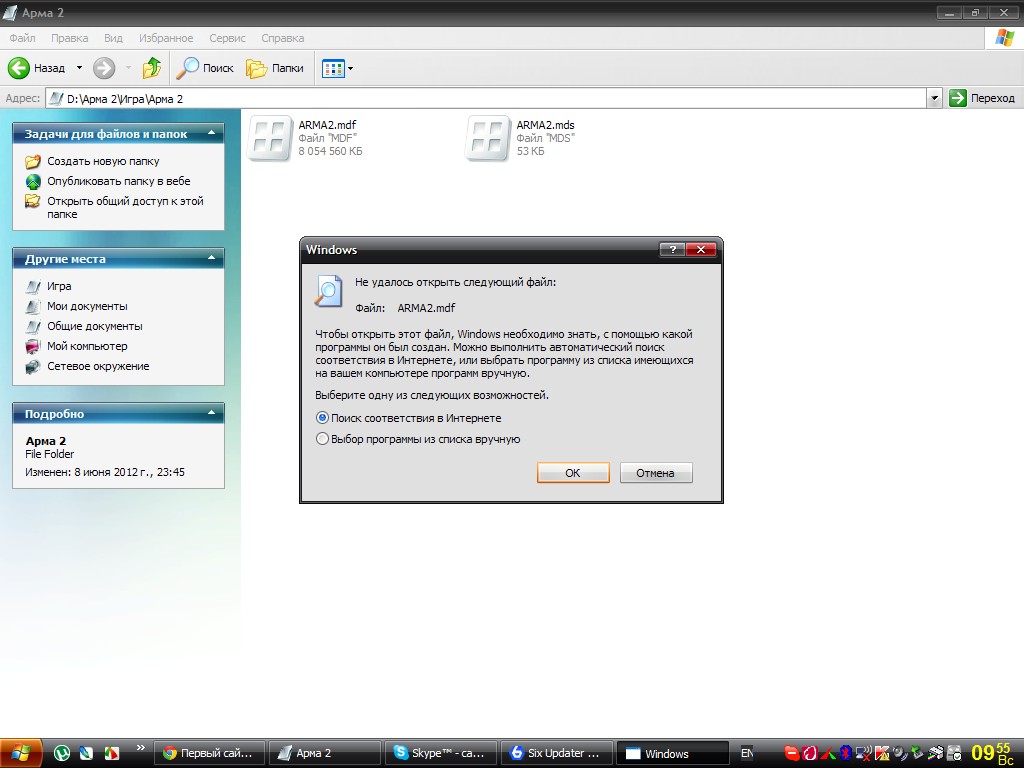Select the ARMA2.mds file icon
The image size is (1024, 768).
tap(487, 138)
